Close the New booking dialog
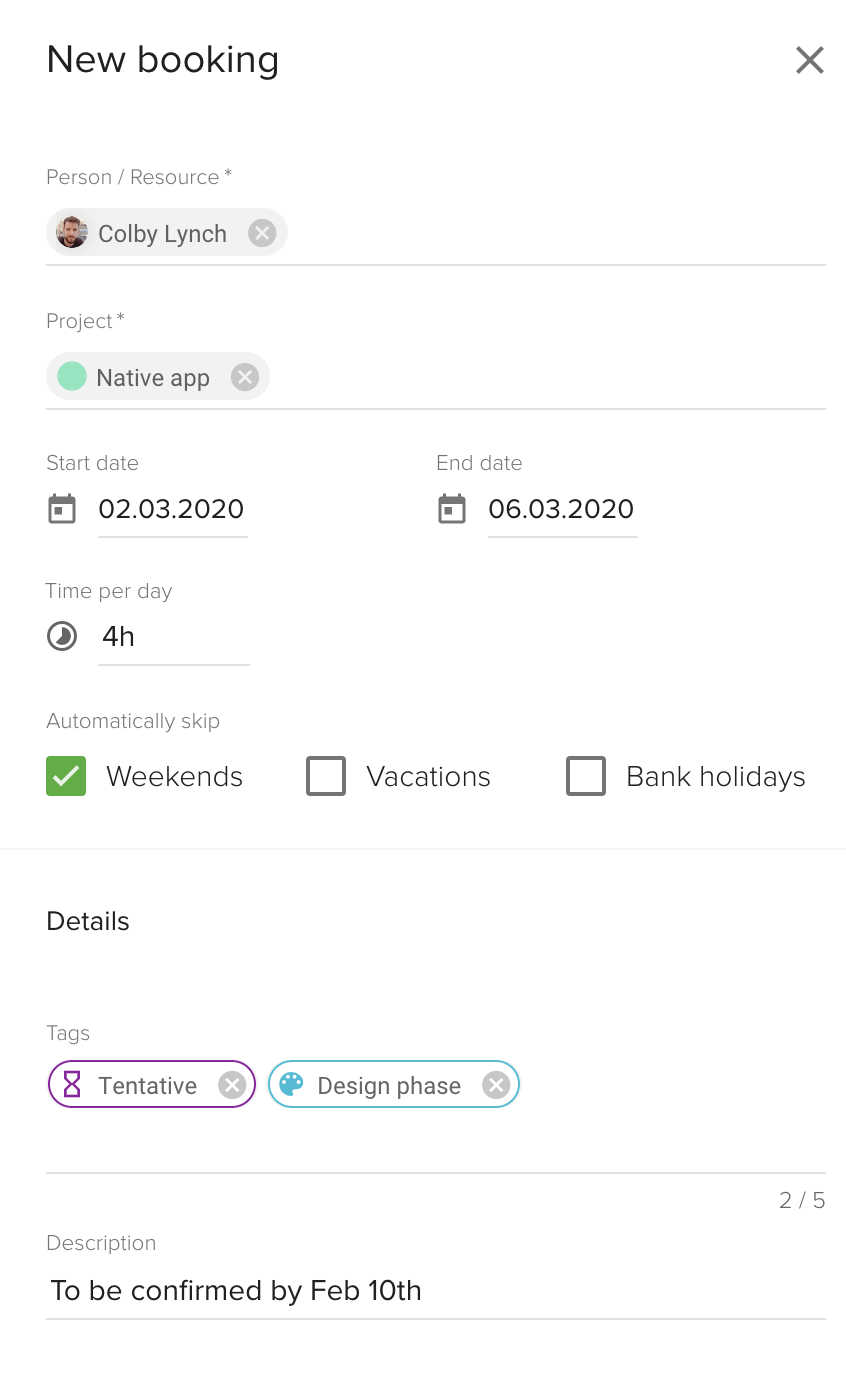Screen dimensions: 846x1382 [x=810, y=60]
